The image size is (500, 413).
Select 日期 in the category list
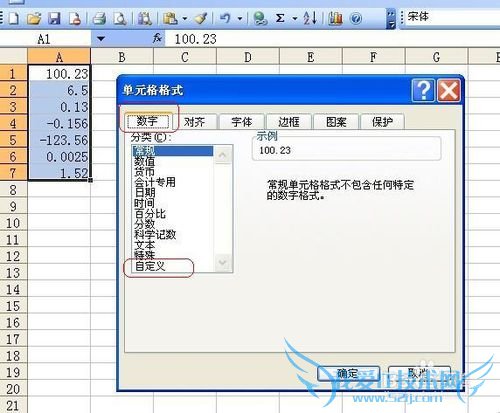(x=173, y=193)
